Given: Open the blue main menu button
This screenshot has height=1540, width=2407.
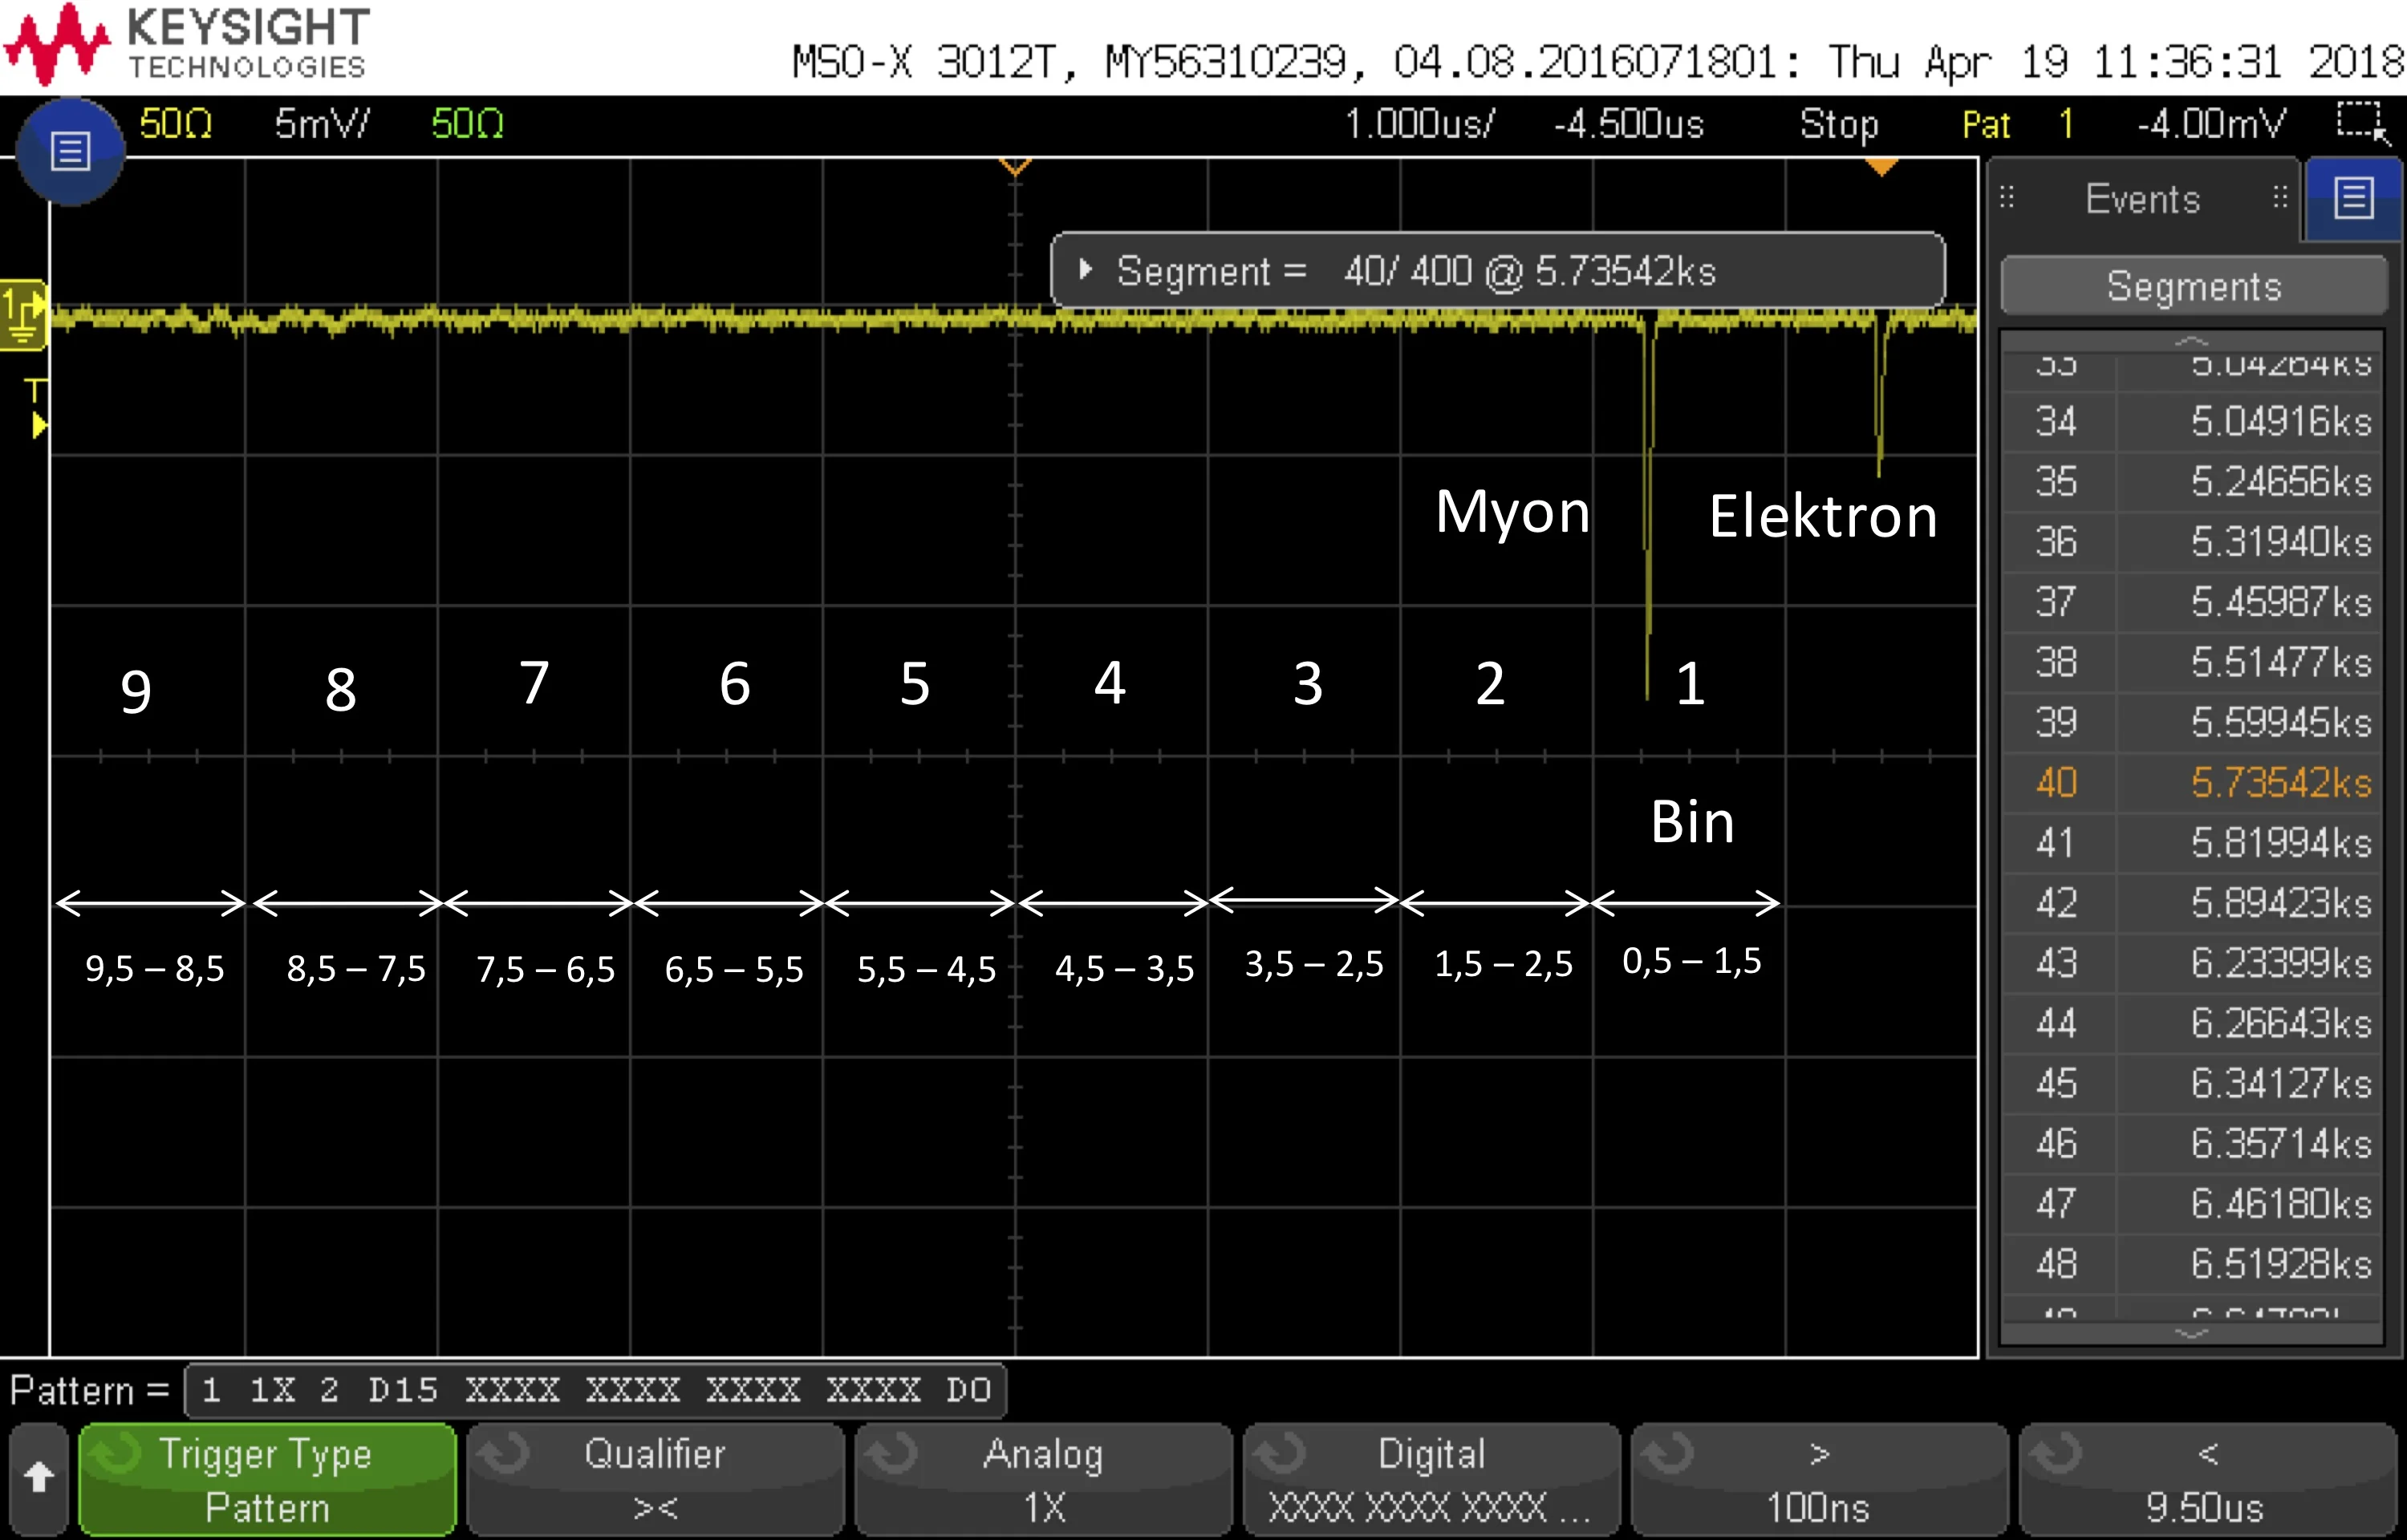Looking at the screenshot, I should (x=70, y=152).
